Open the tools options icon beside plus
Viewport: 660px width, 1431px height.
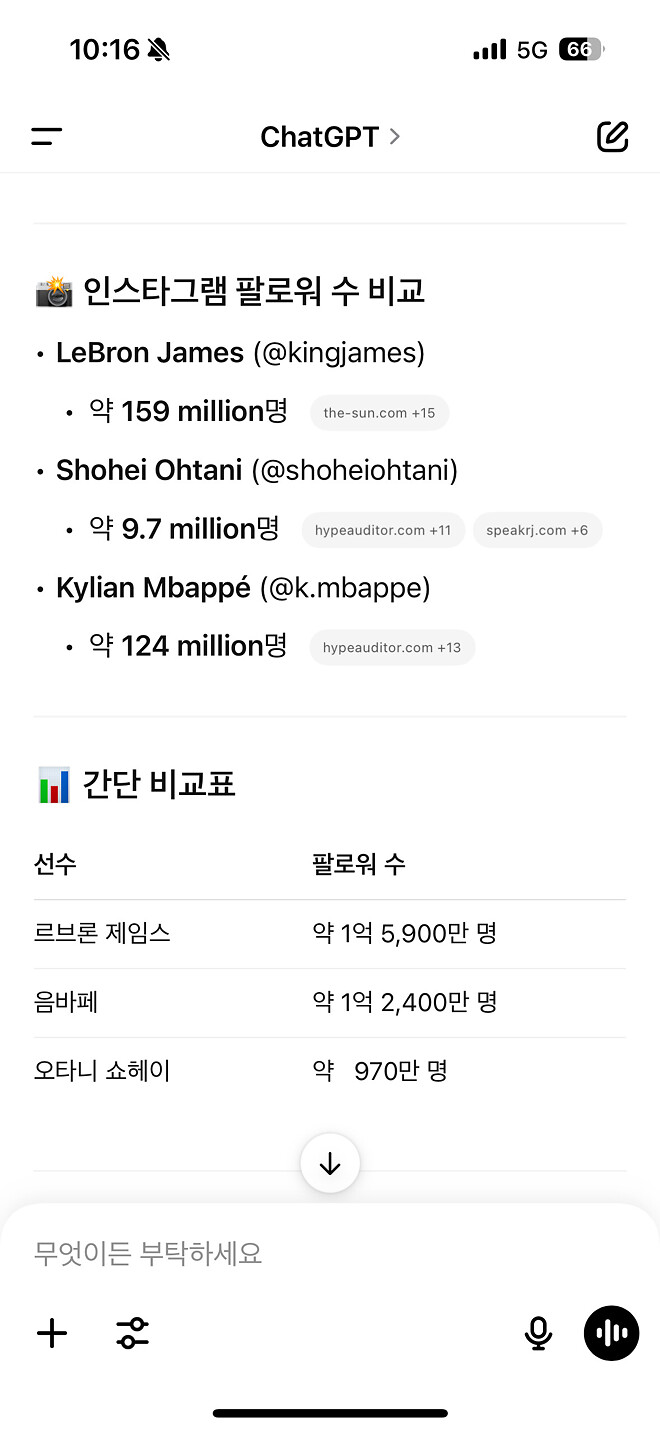(x=132, y=1333)
